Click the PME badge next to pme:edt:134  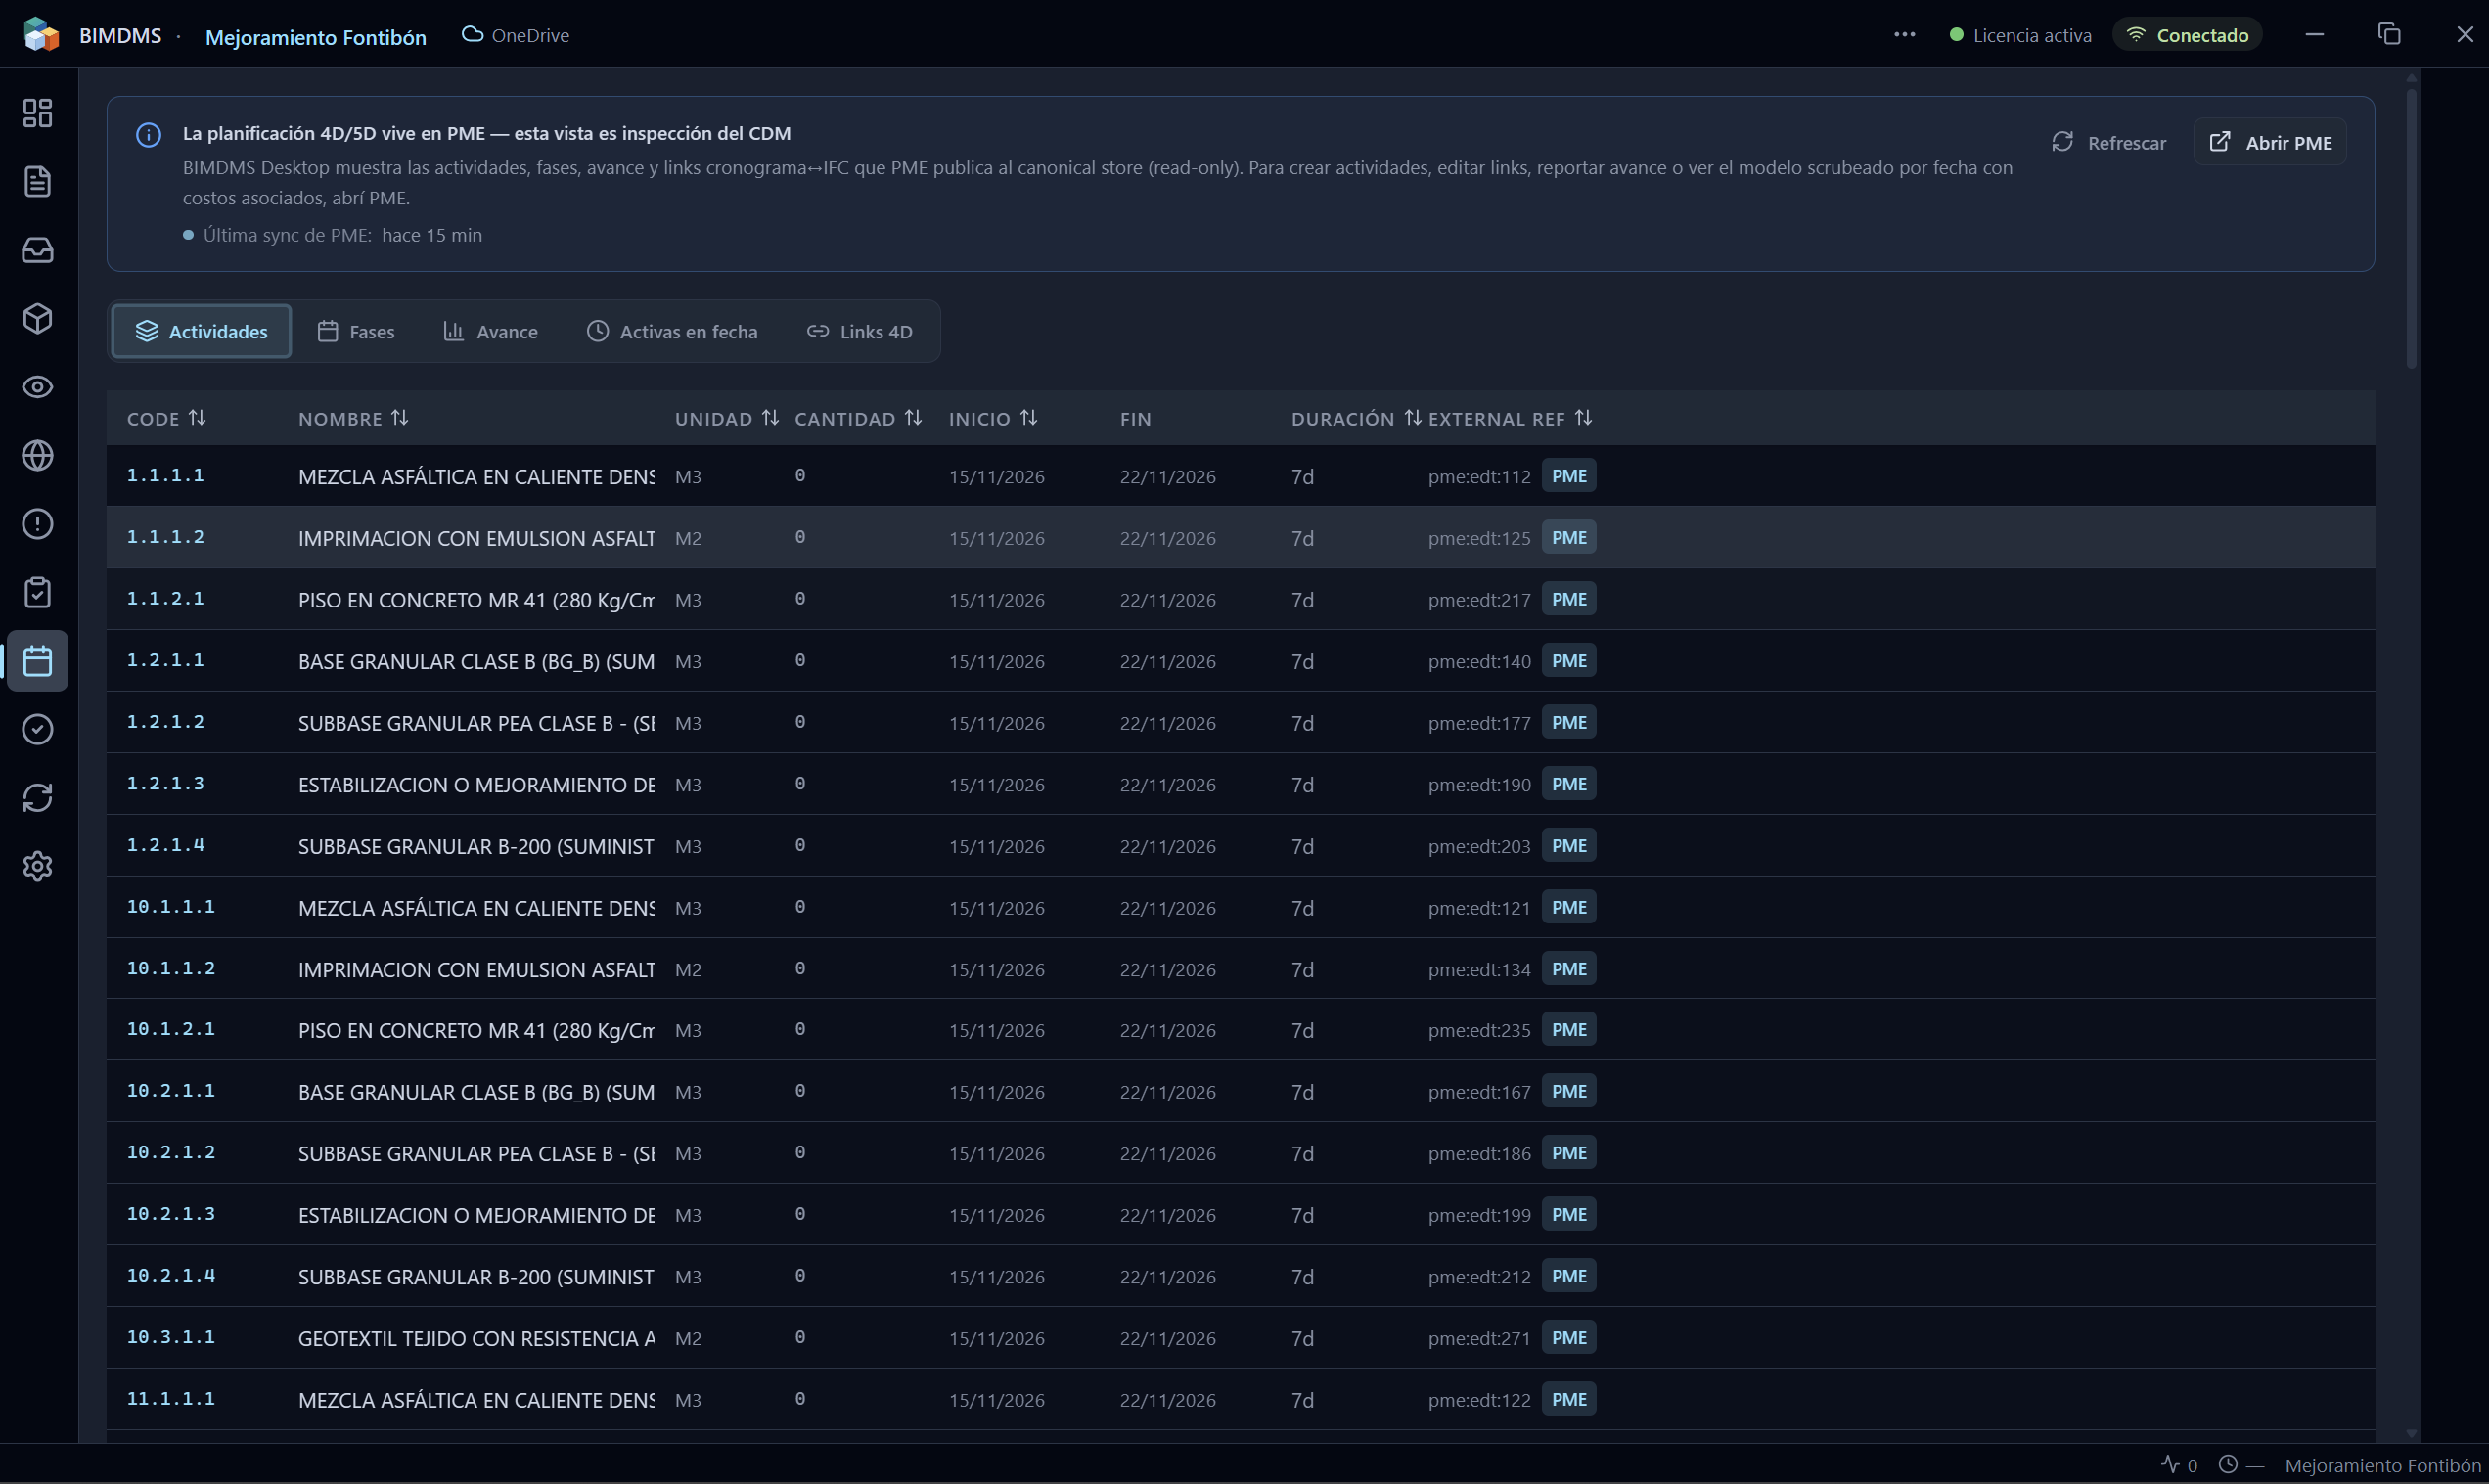click(x=1568, y=968)
